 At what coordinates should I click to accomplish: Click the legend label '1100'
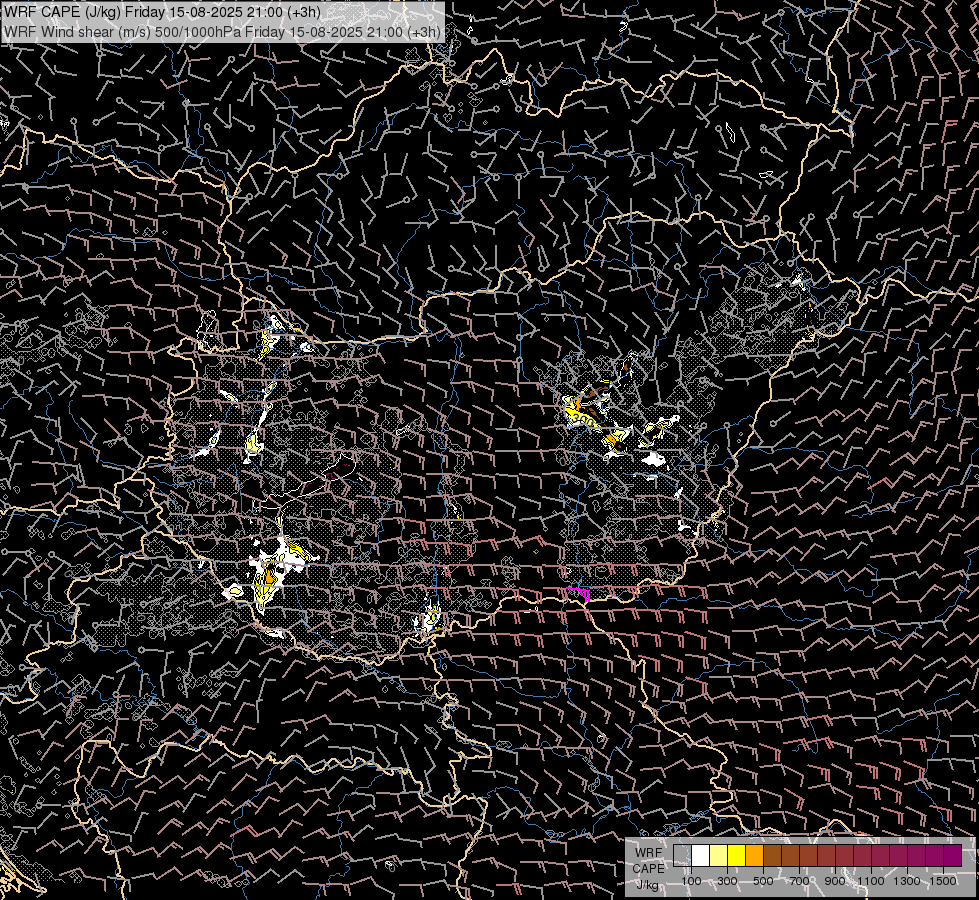click(871, 881)
